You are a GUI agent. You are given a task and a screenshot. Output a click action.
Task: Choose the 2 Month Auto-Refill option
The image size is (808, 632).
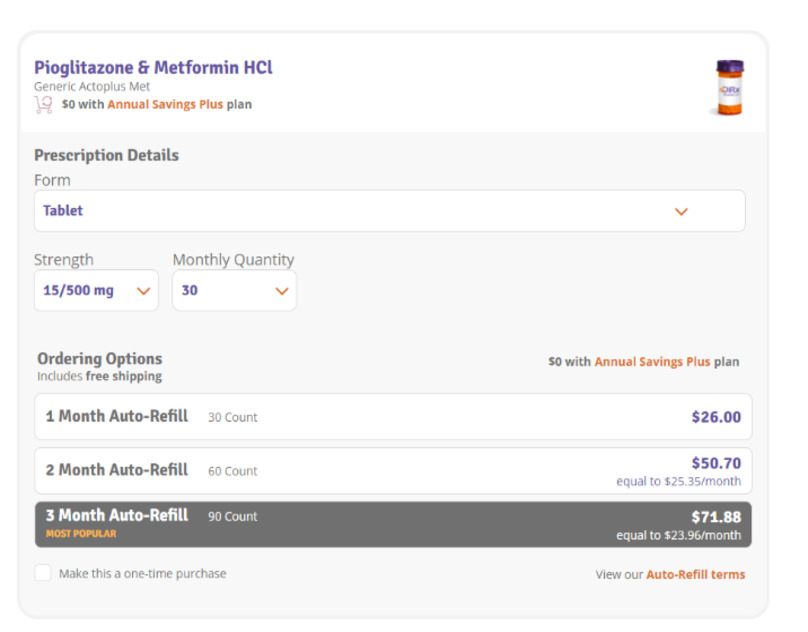393,471
